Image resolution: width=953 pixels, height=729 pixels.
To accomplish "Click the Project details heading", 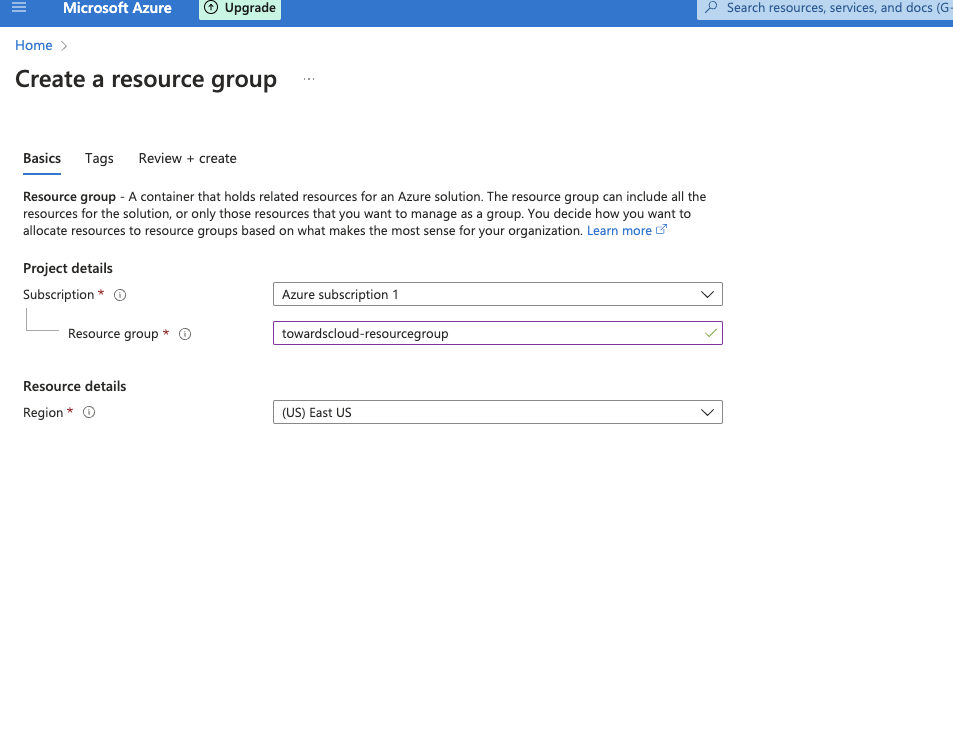I will click(68, 268).
